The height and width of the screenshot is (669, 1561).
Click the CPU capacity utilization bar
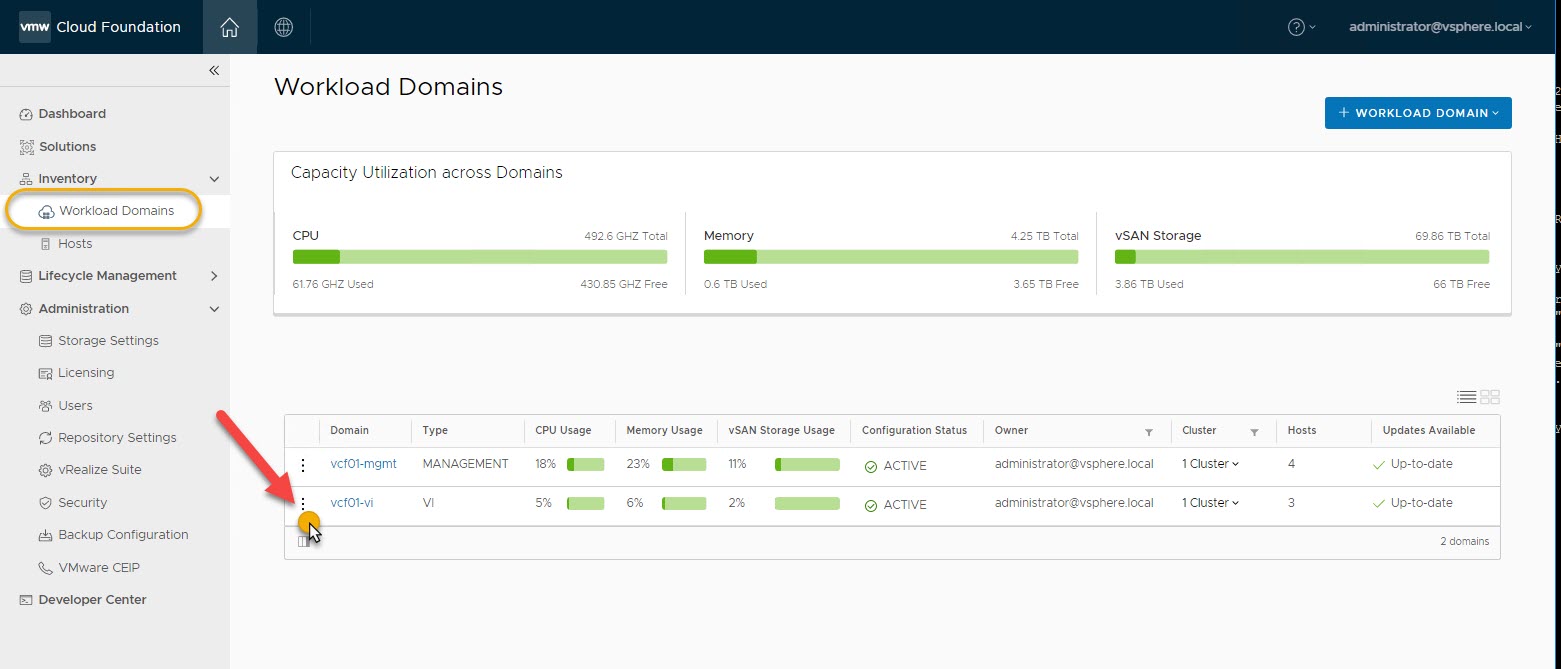[x=480, y=257]
